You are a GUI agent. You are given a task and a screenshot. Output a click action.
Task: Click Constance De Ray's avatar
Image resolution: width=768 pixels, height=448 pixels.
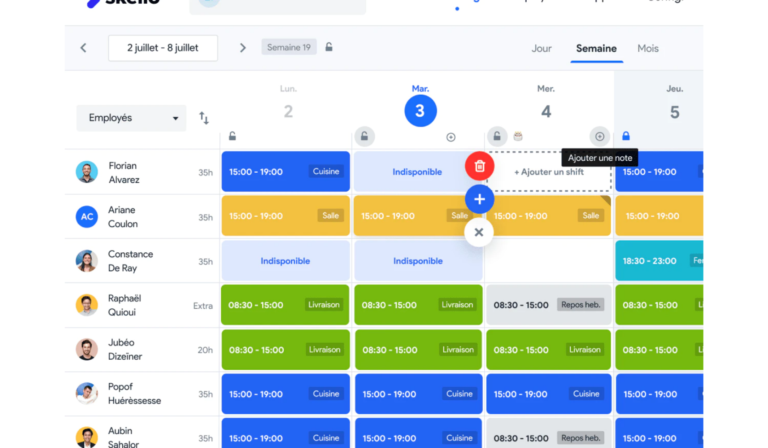87,261
